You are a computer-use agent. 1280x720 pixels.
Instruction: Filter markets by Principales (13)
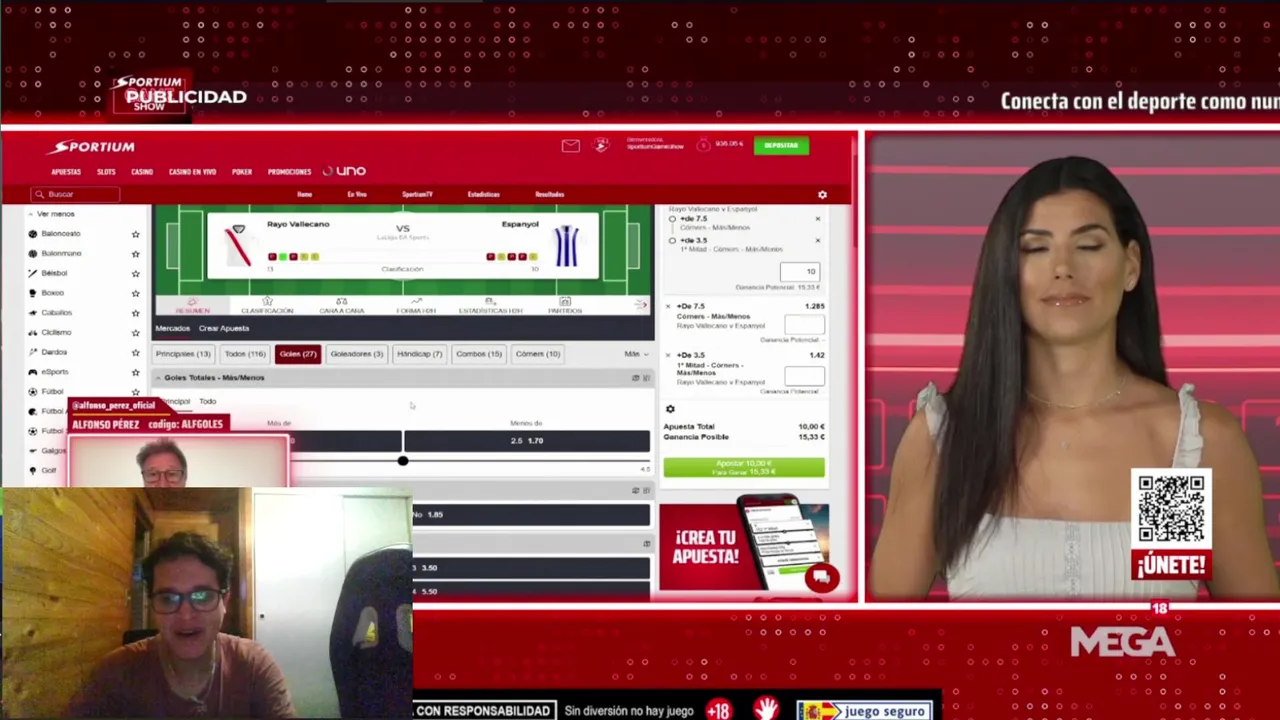tap(183, 354)
